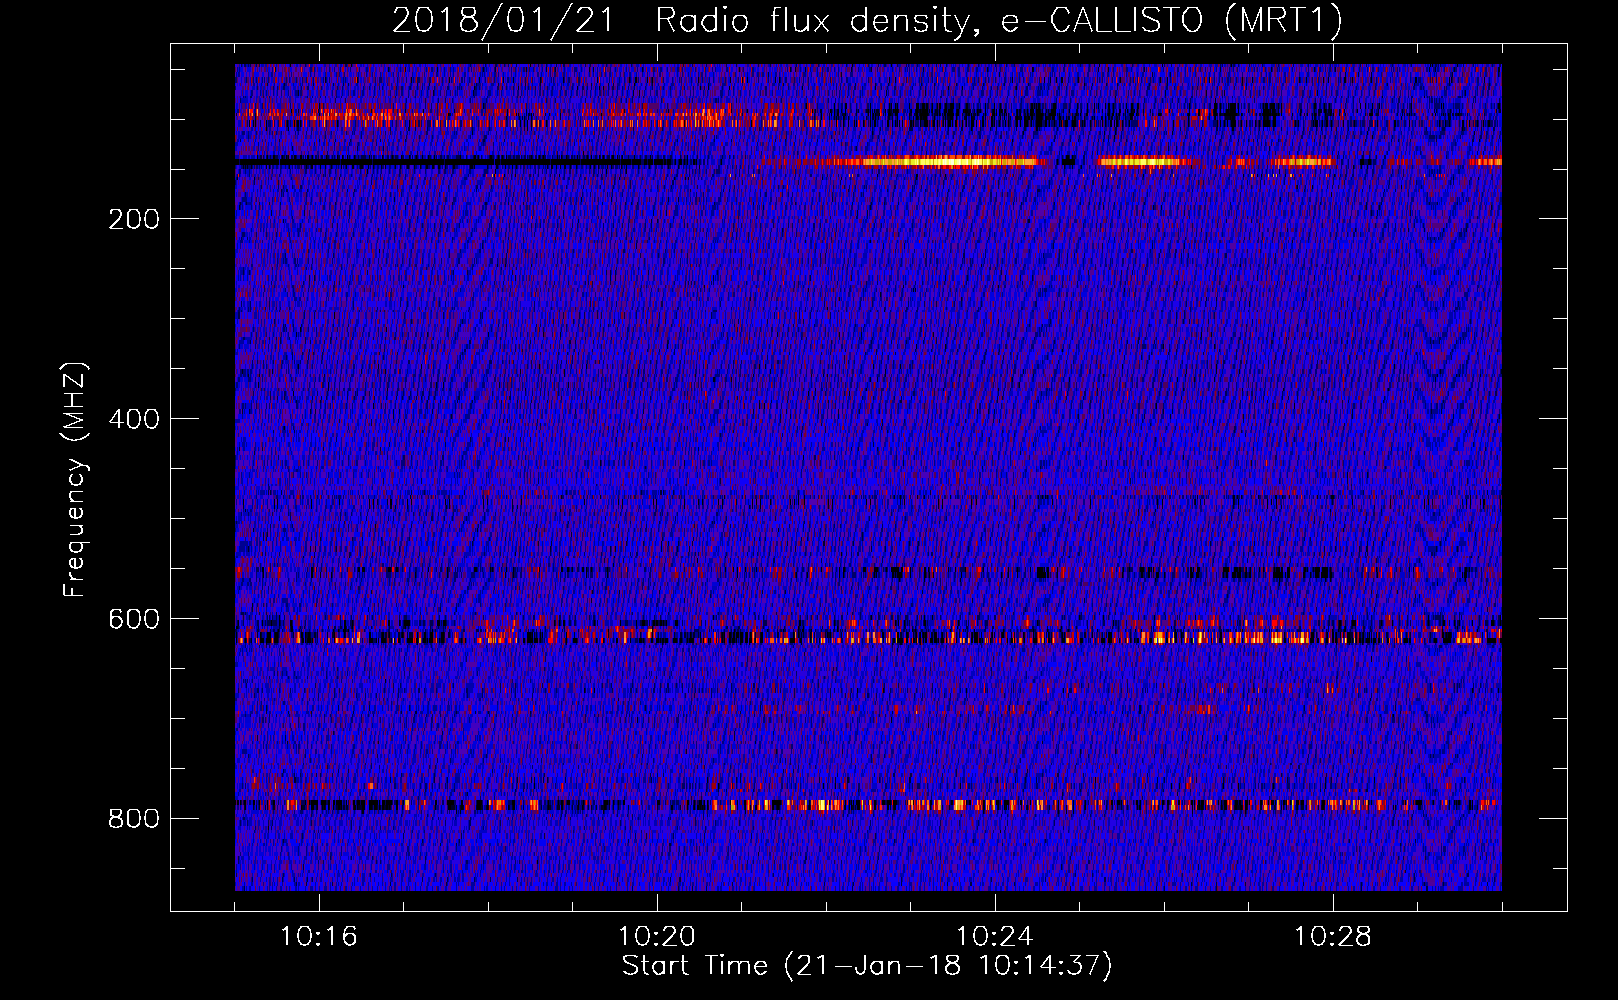Click the 800 frequency tick label
The height and width of the screenshot is (1000, 1618).
134,819
